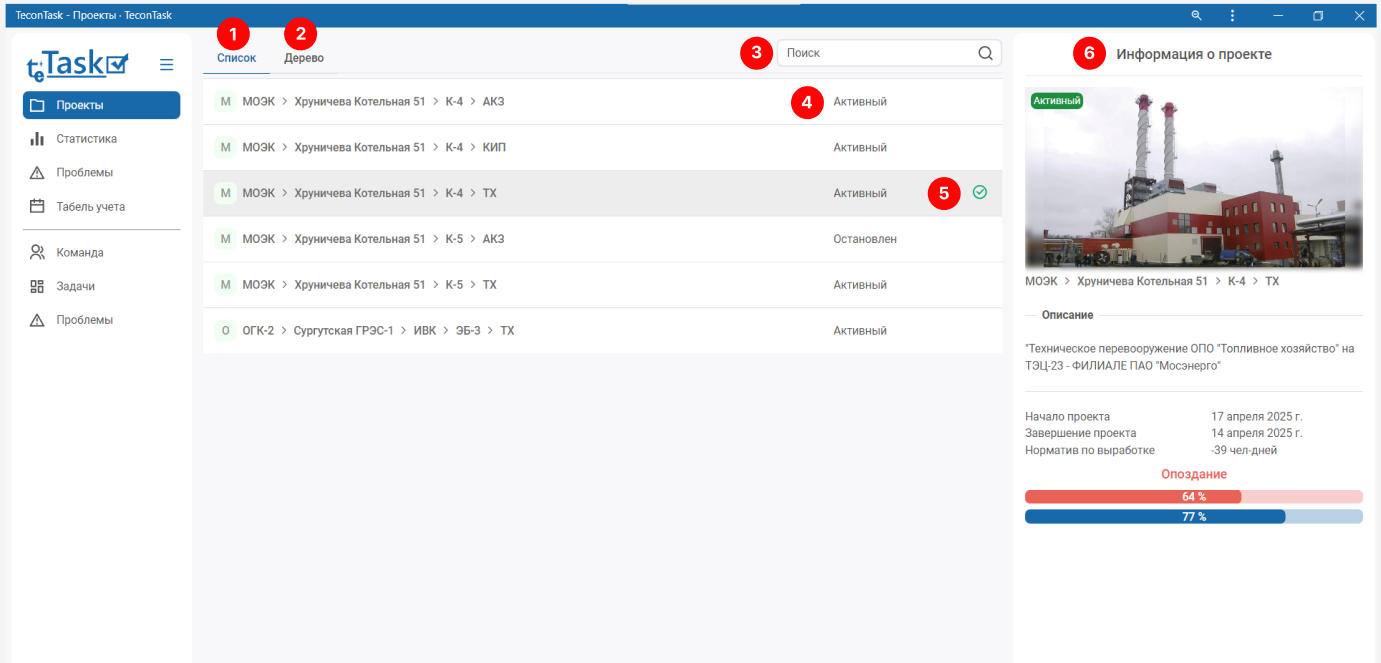
Task: Switch to the Дерево tab
Action: coord(304,58)
